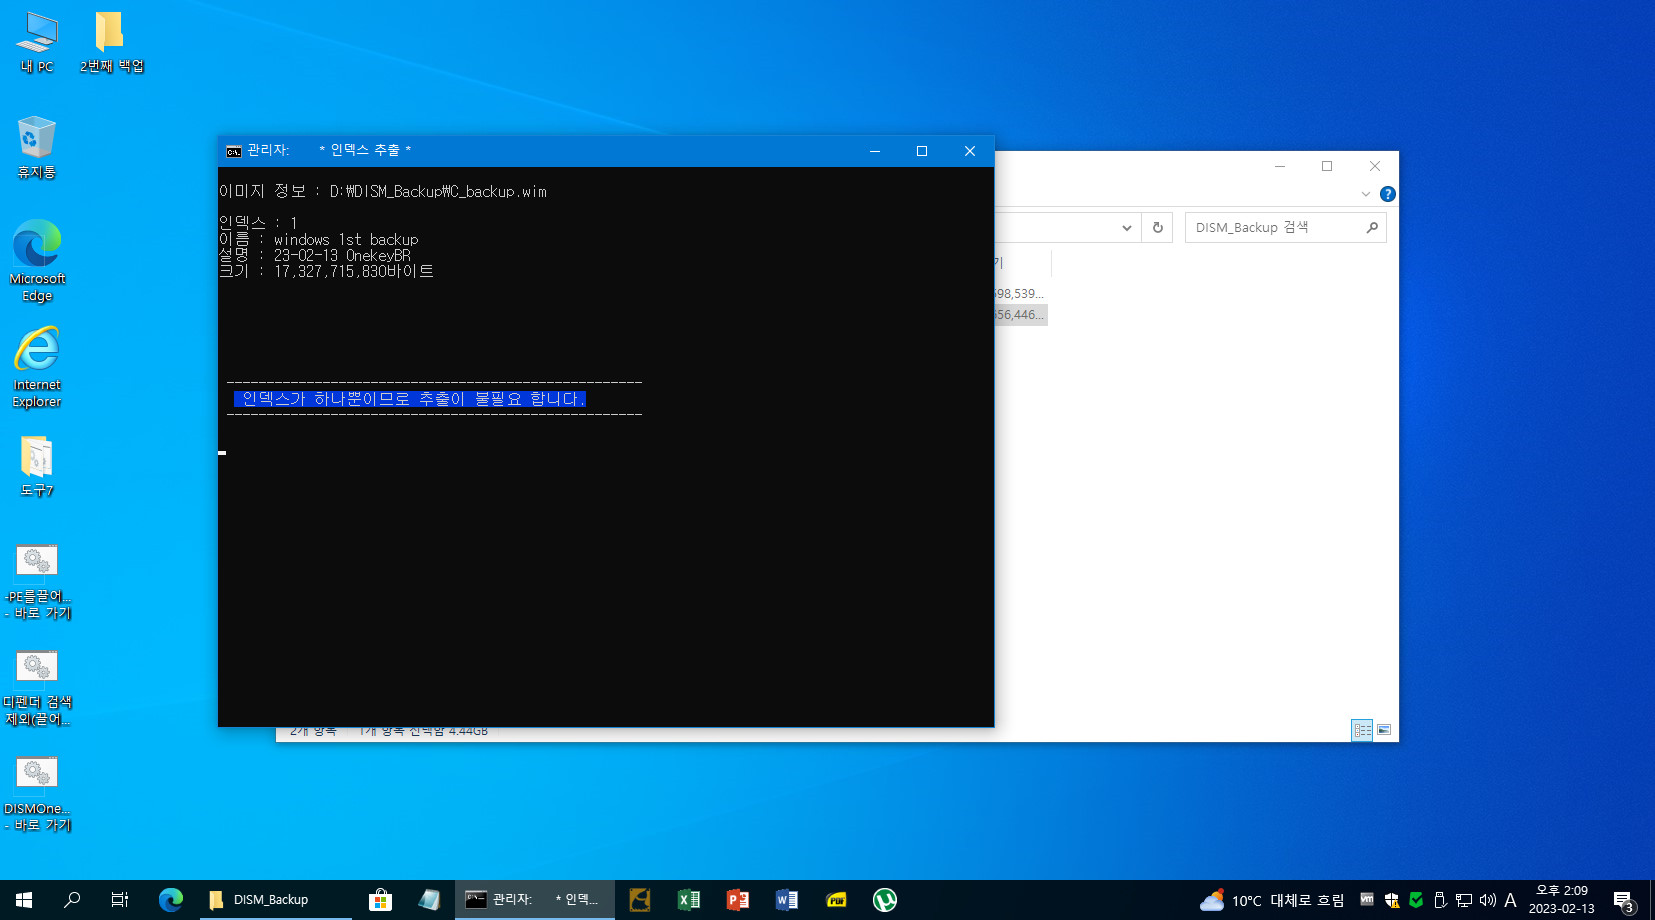Close the 인덱스 추출 console window
Screen dimensions: 1655x920
[x=970, y=151]
